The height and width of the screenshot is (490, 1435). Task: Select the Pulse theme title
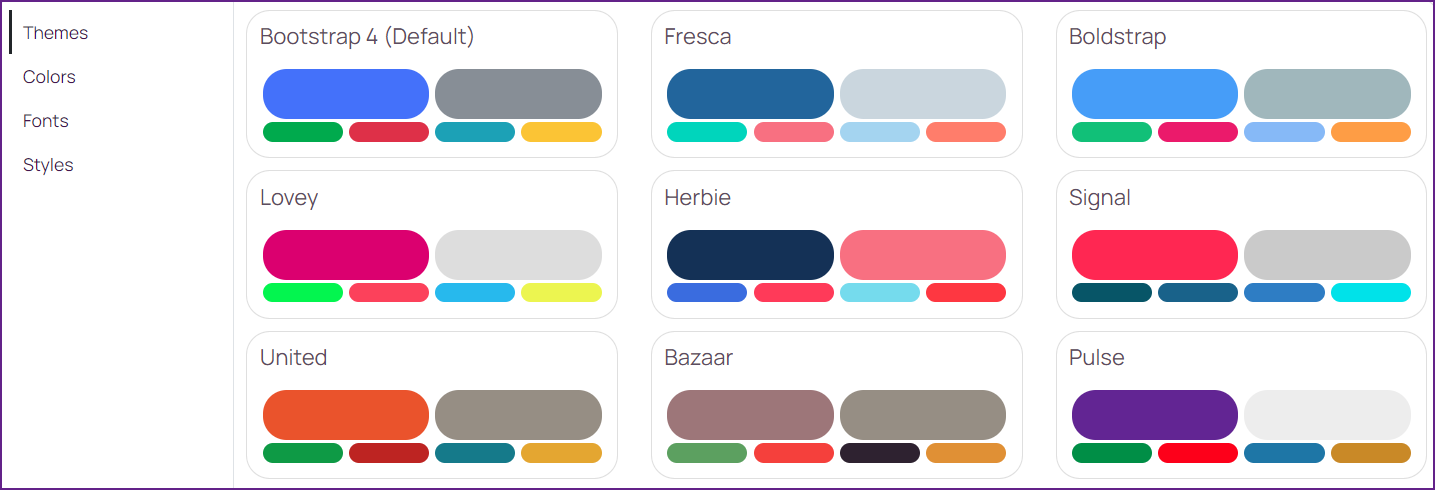(x=1097, y=358)
